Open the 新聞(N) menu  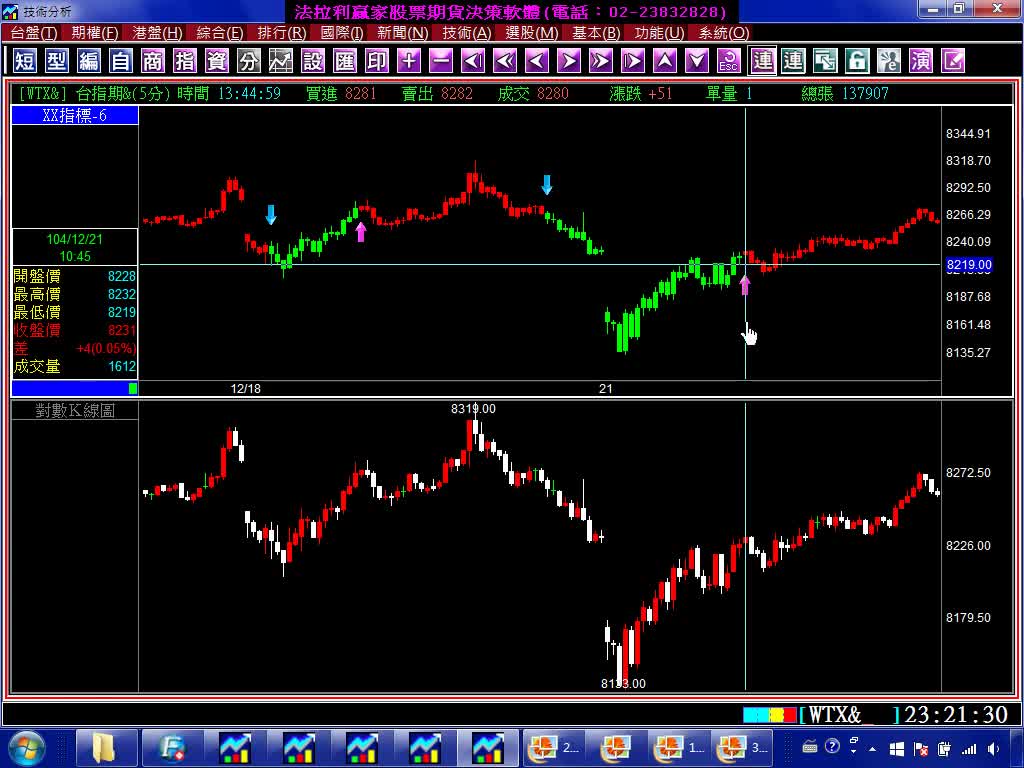point(403,33)
